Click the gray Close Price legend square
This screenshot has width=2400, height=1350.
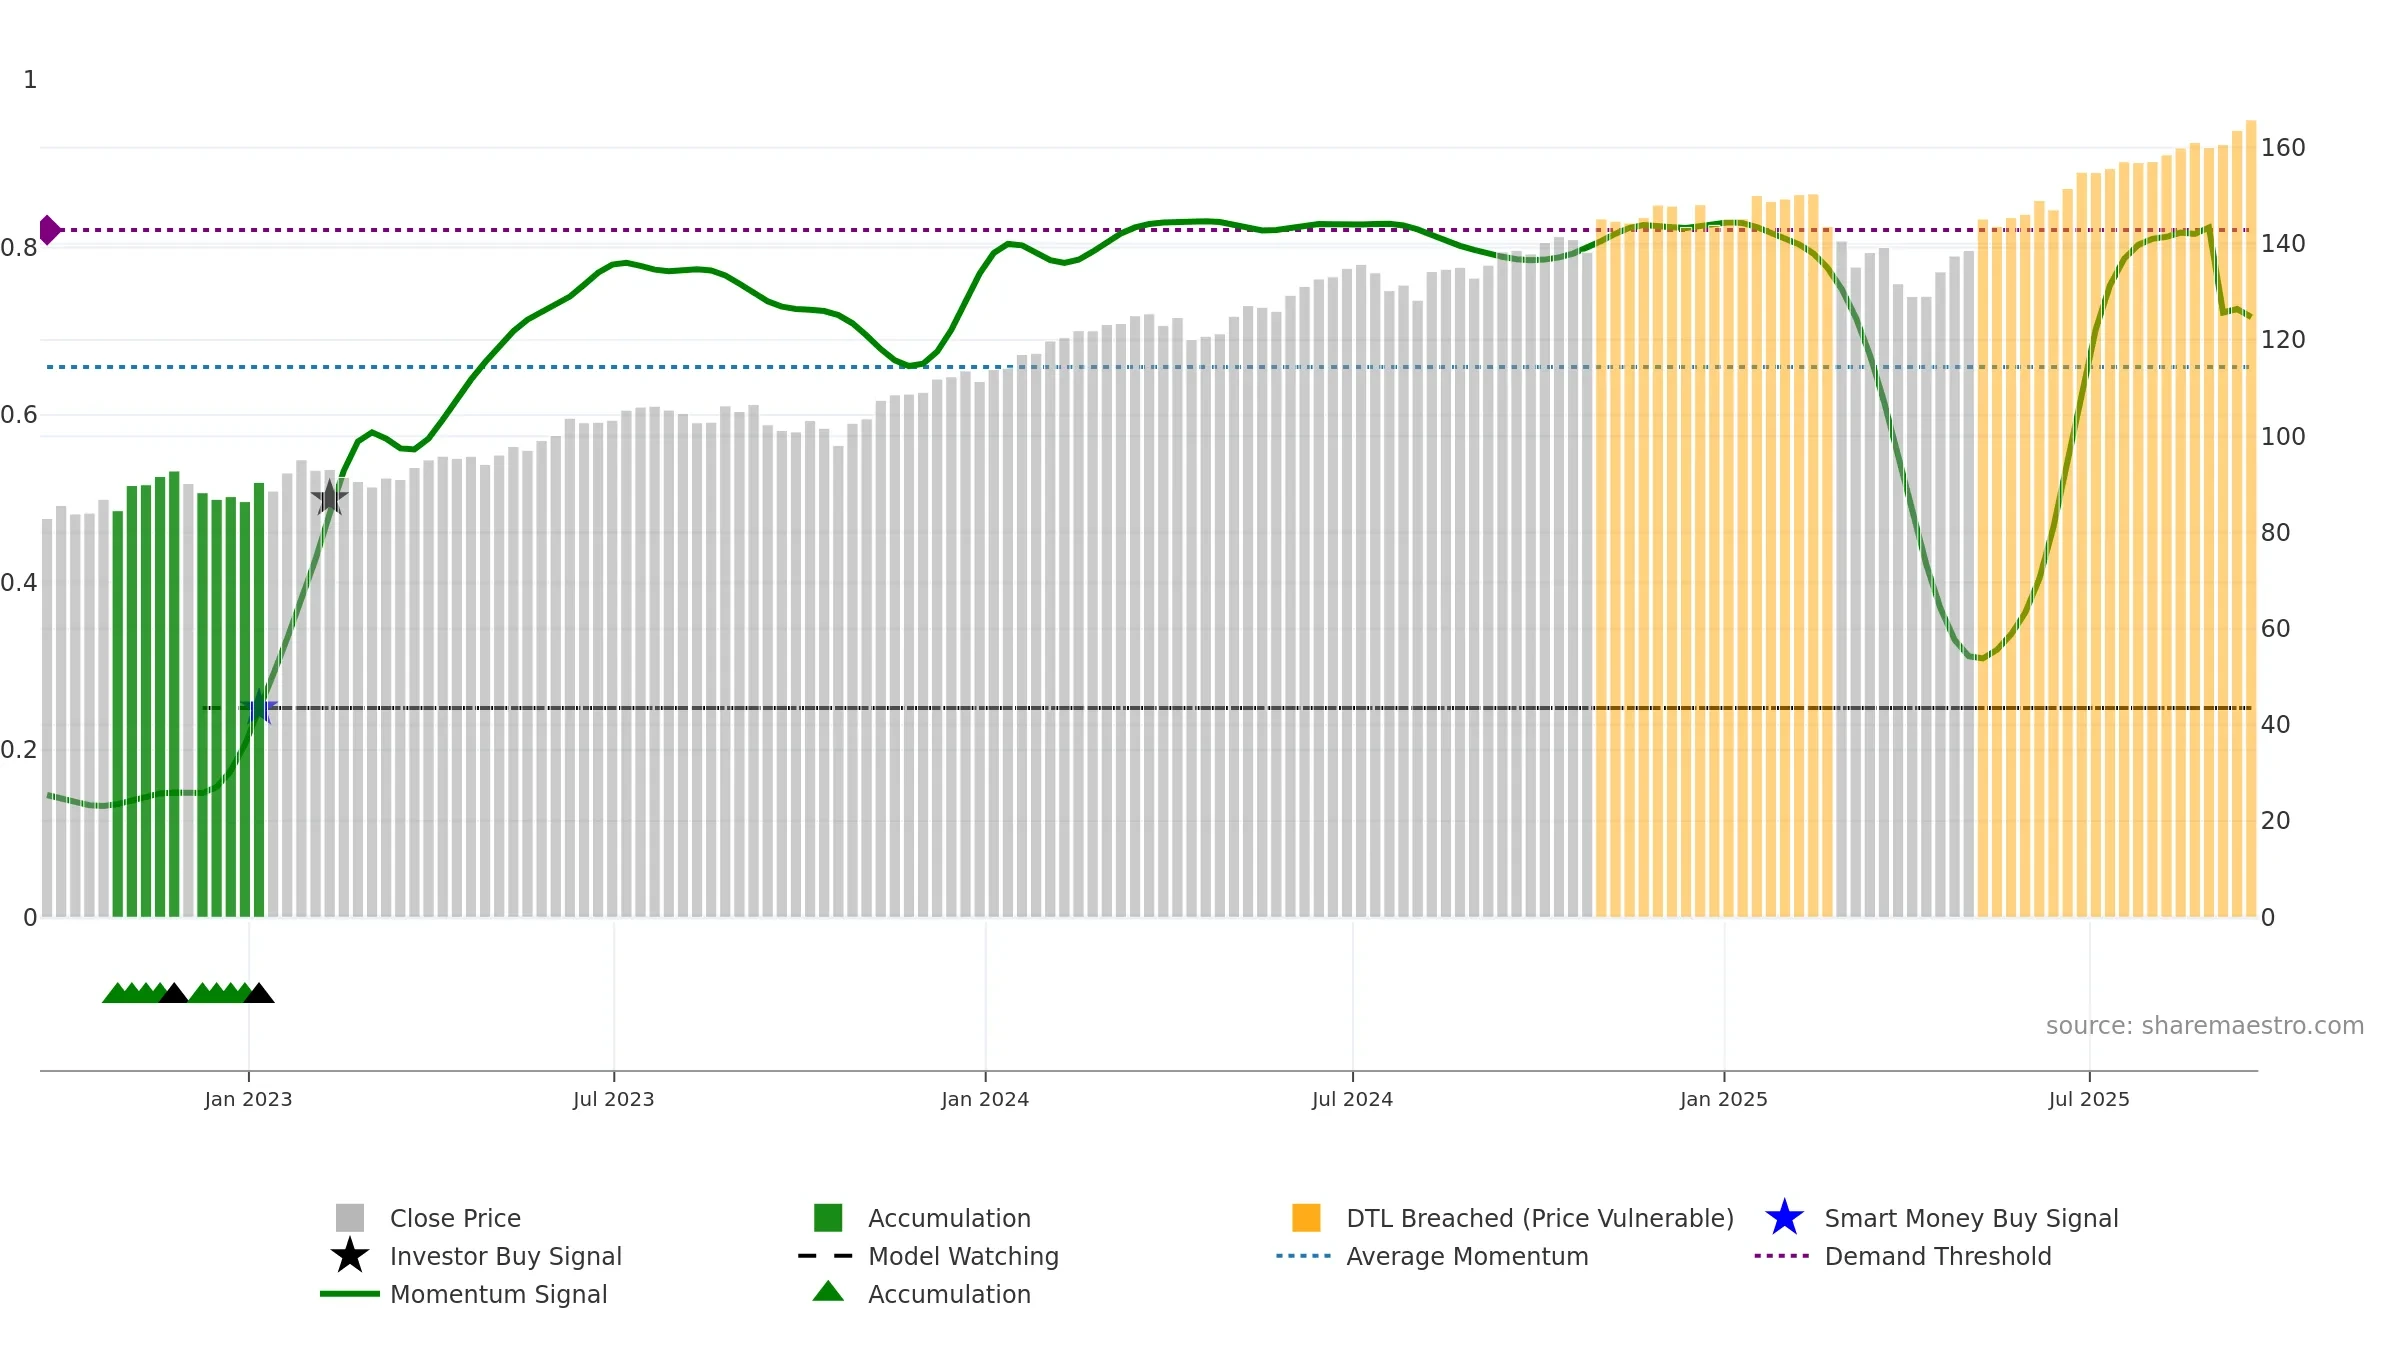[350, 1217]
